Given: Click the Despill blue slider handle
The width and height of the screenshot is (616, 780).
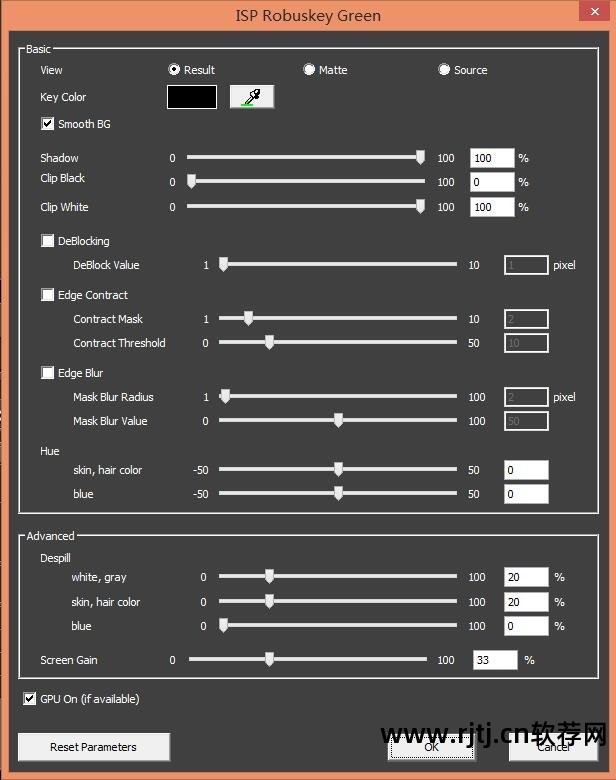Looking at the screenshot, I should click(223, 625).
